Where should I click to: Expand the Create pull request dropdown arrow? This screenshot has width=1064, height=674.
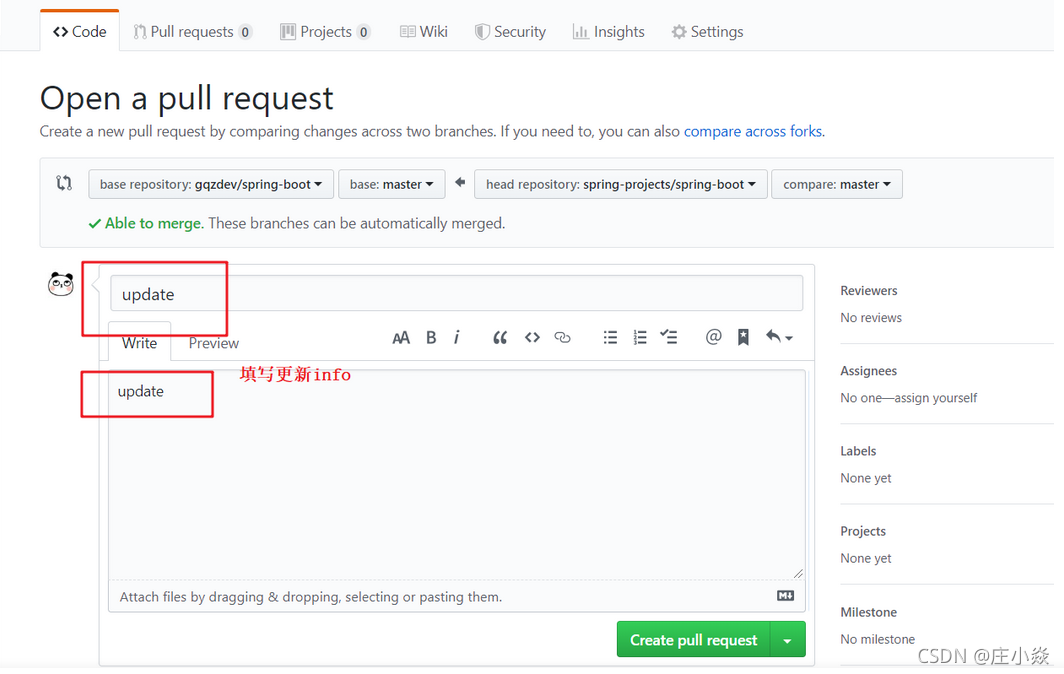pos(787,639)
